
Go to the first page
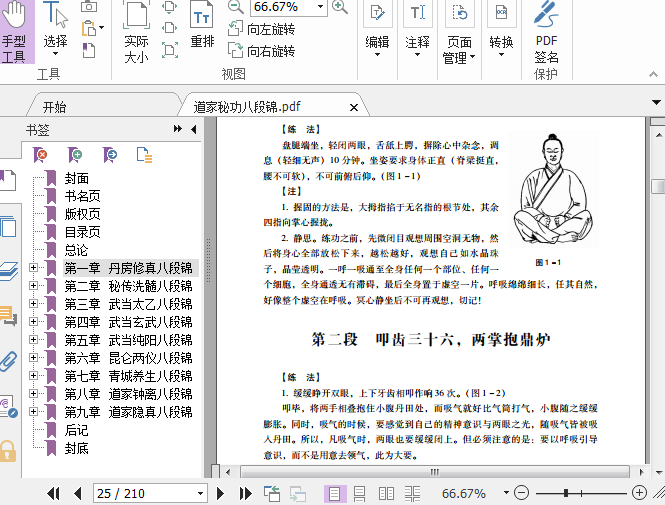coord(53,493)
